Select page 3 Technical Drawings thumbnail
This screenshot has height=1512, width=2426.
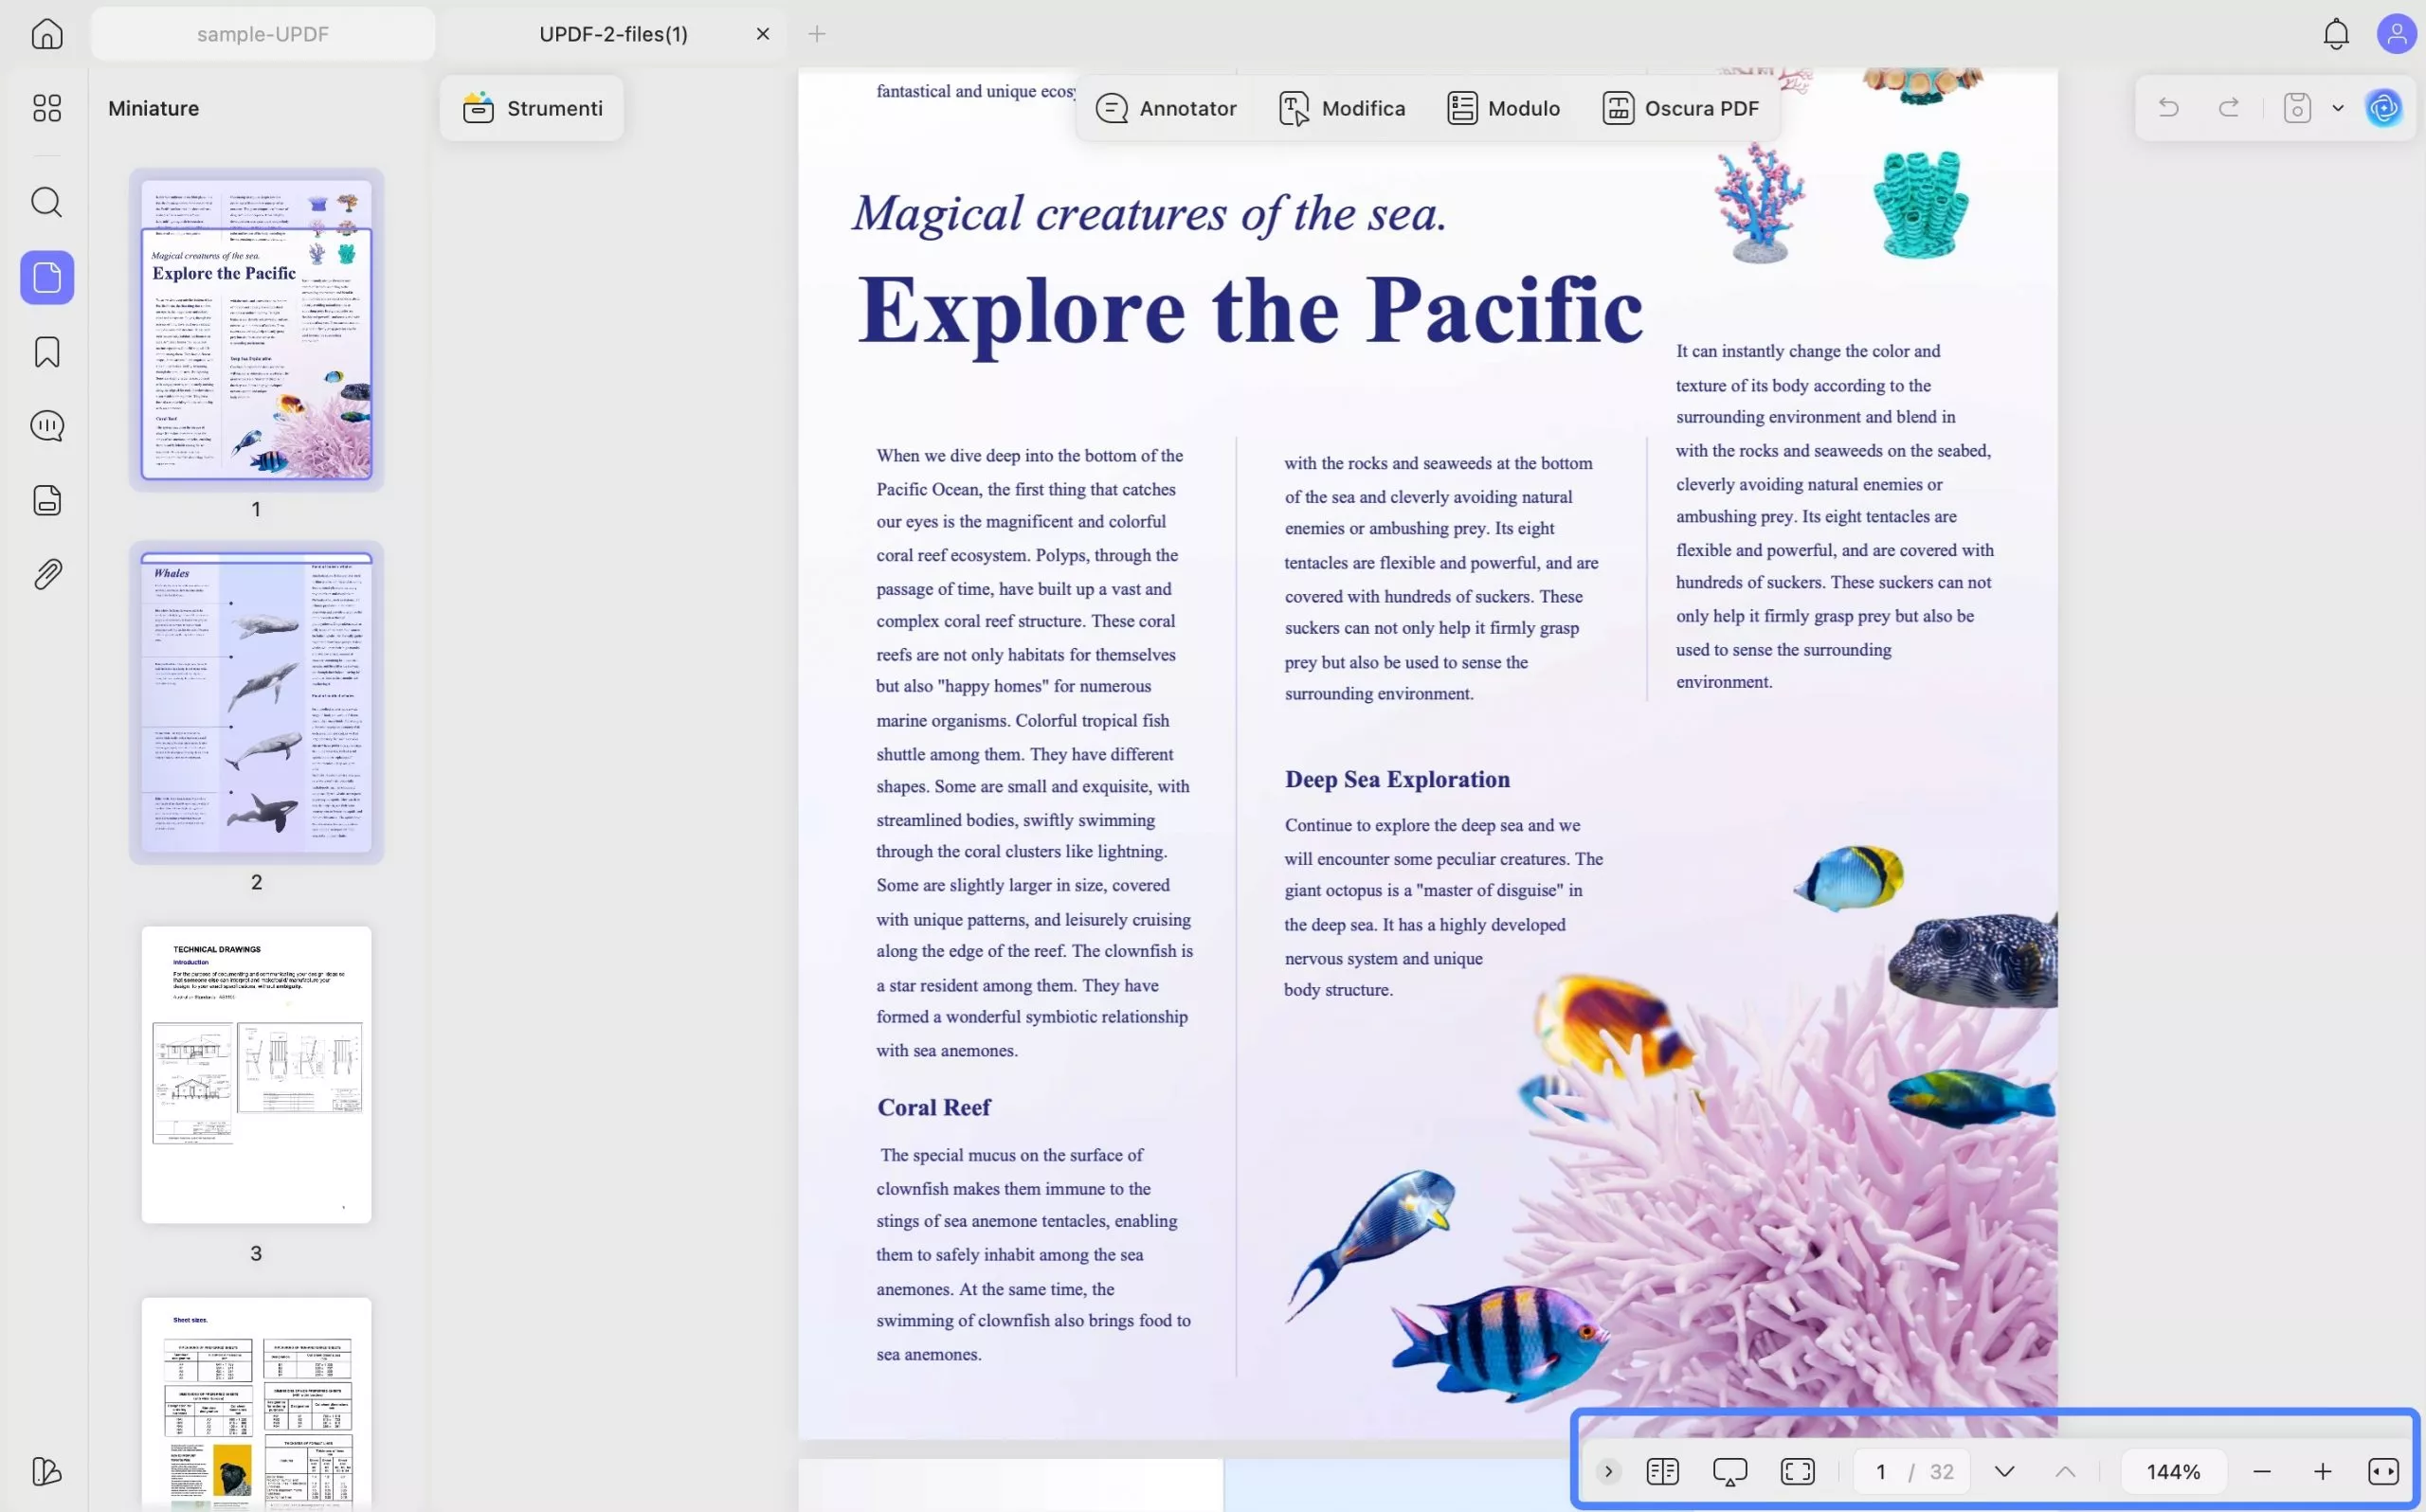point(256,1074)
